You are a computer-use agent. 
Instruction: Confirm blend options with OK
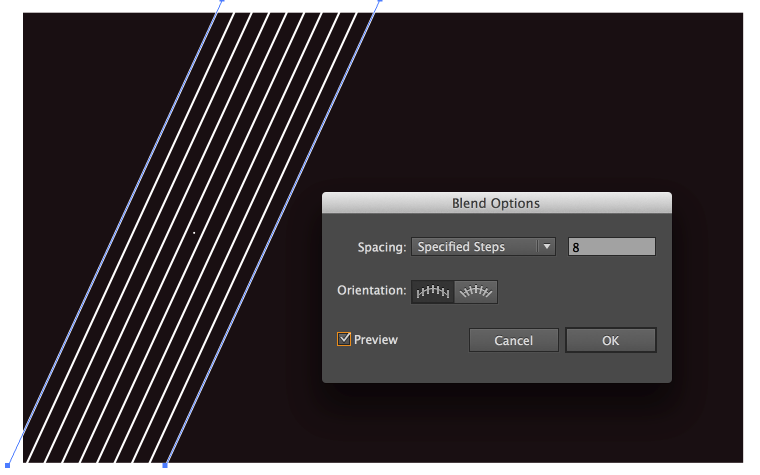(x=611, y=340)
